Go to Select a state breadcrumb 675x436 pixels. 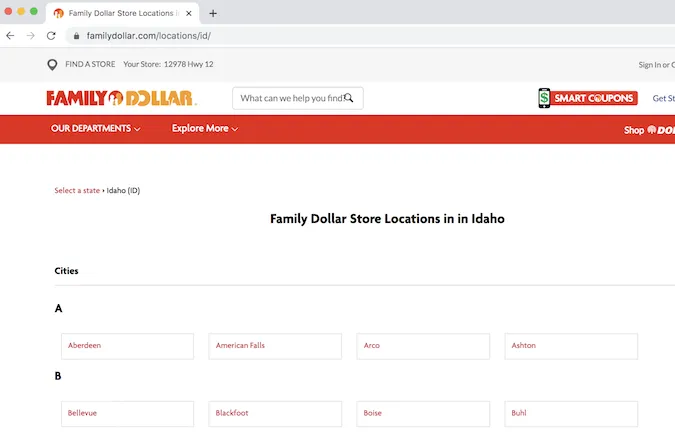(x=77, y=190)
